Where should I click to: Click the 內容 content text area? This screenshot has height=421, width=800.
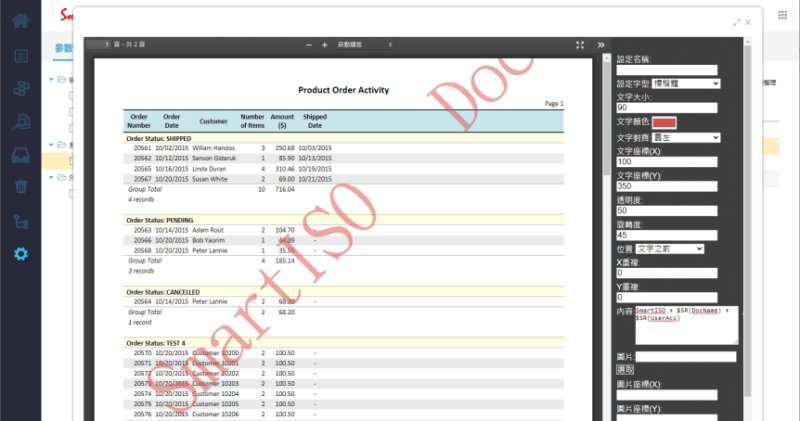pos(686,326)
